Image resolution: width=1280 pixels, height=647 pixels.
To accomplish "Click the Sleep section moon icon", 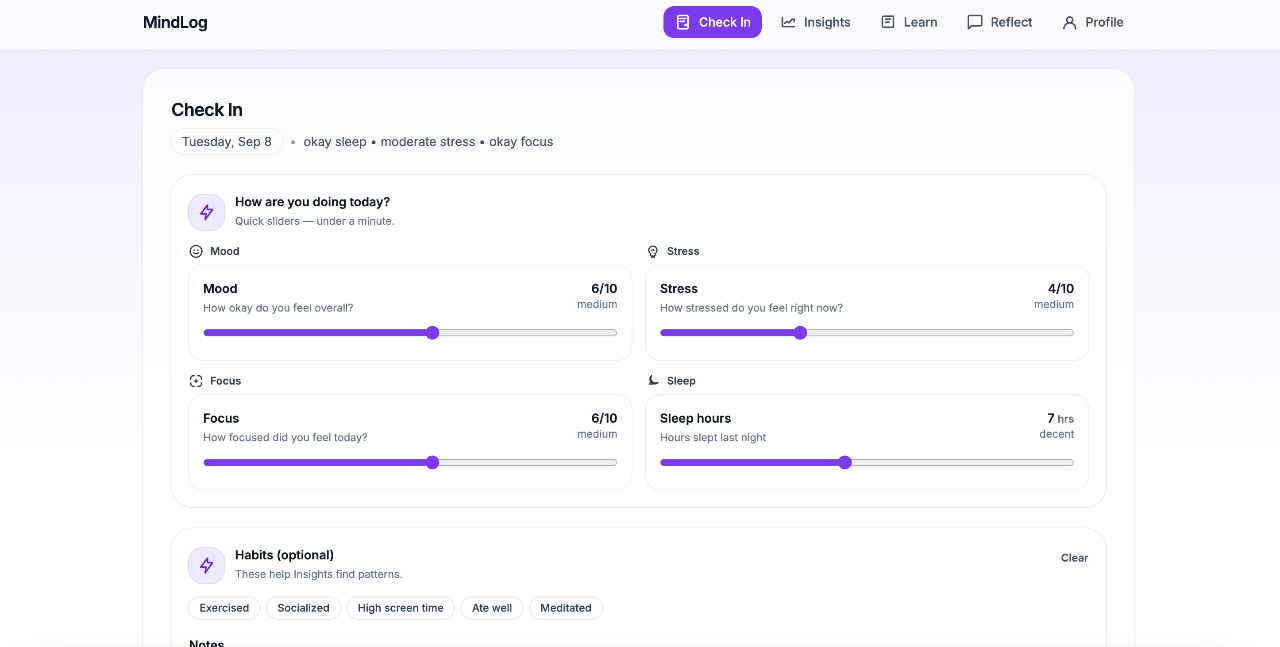I will pos(653,381).
